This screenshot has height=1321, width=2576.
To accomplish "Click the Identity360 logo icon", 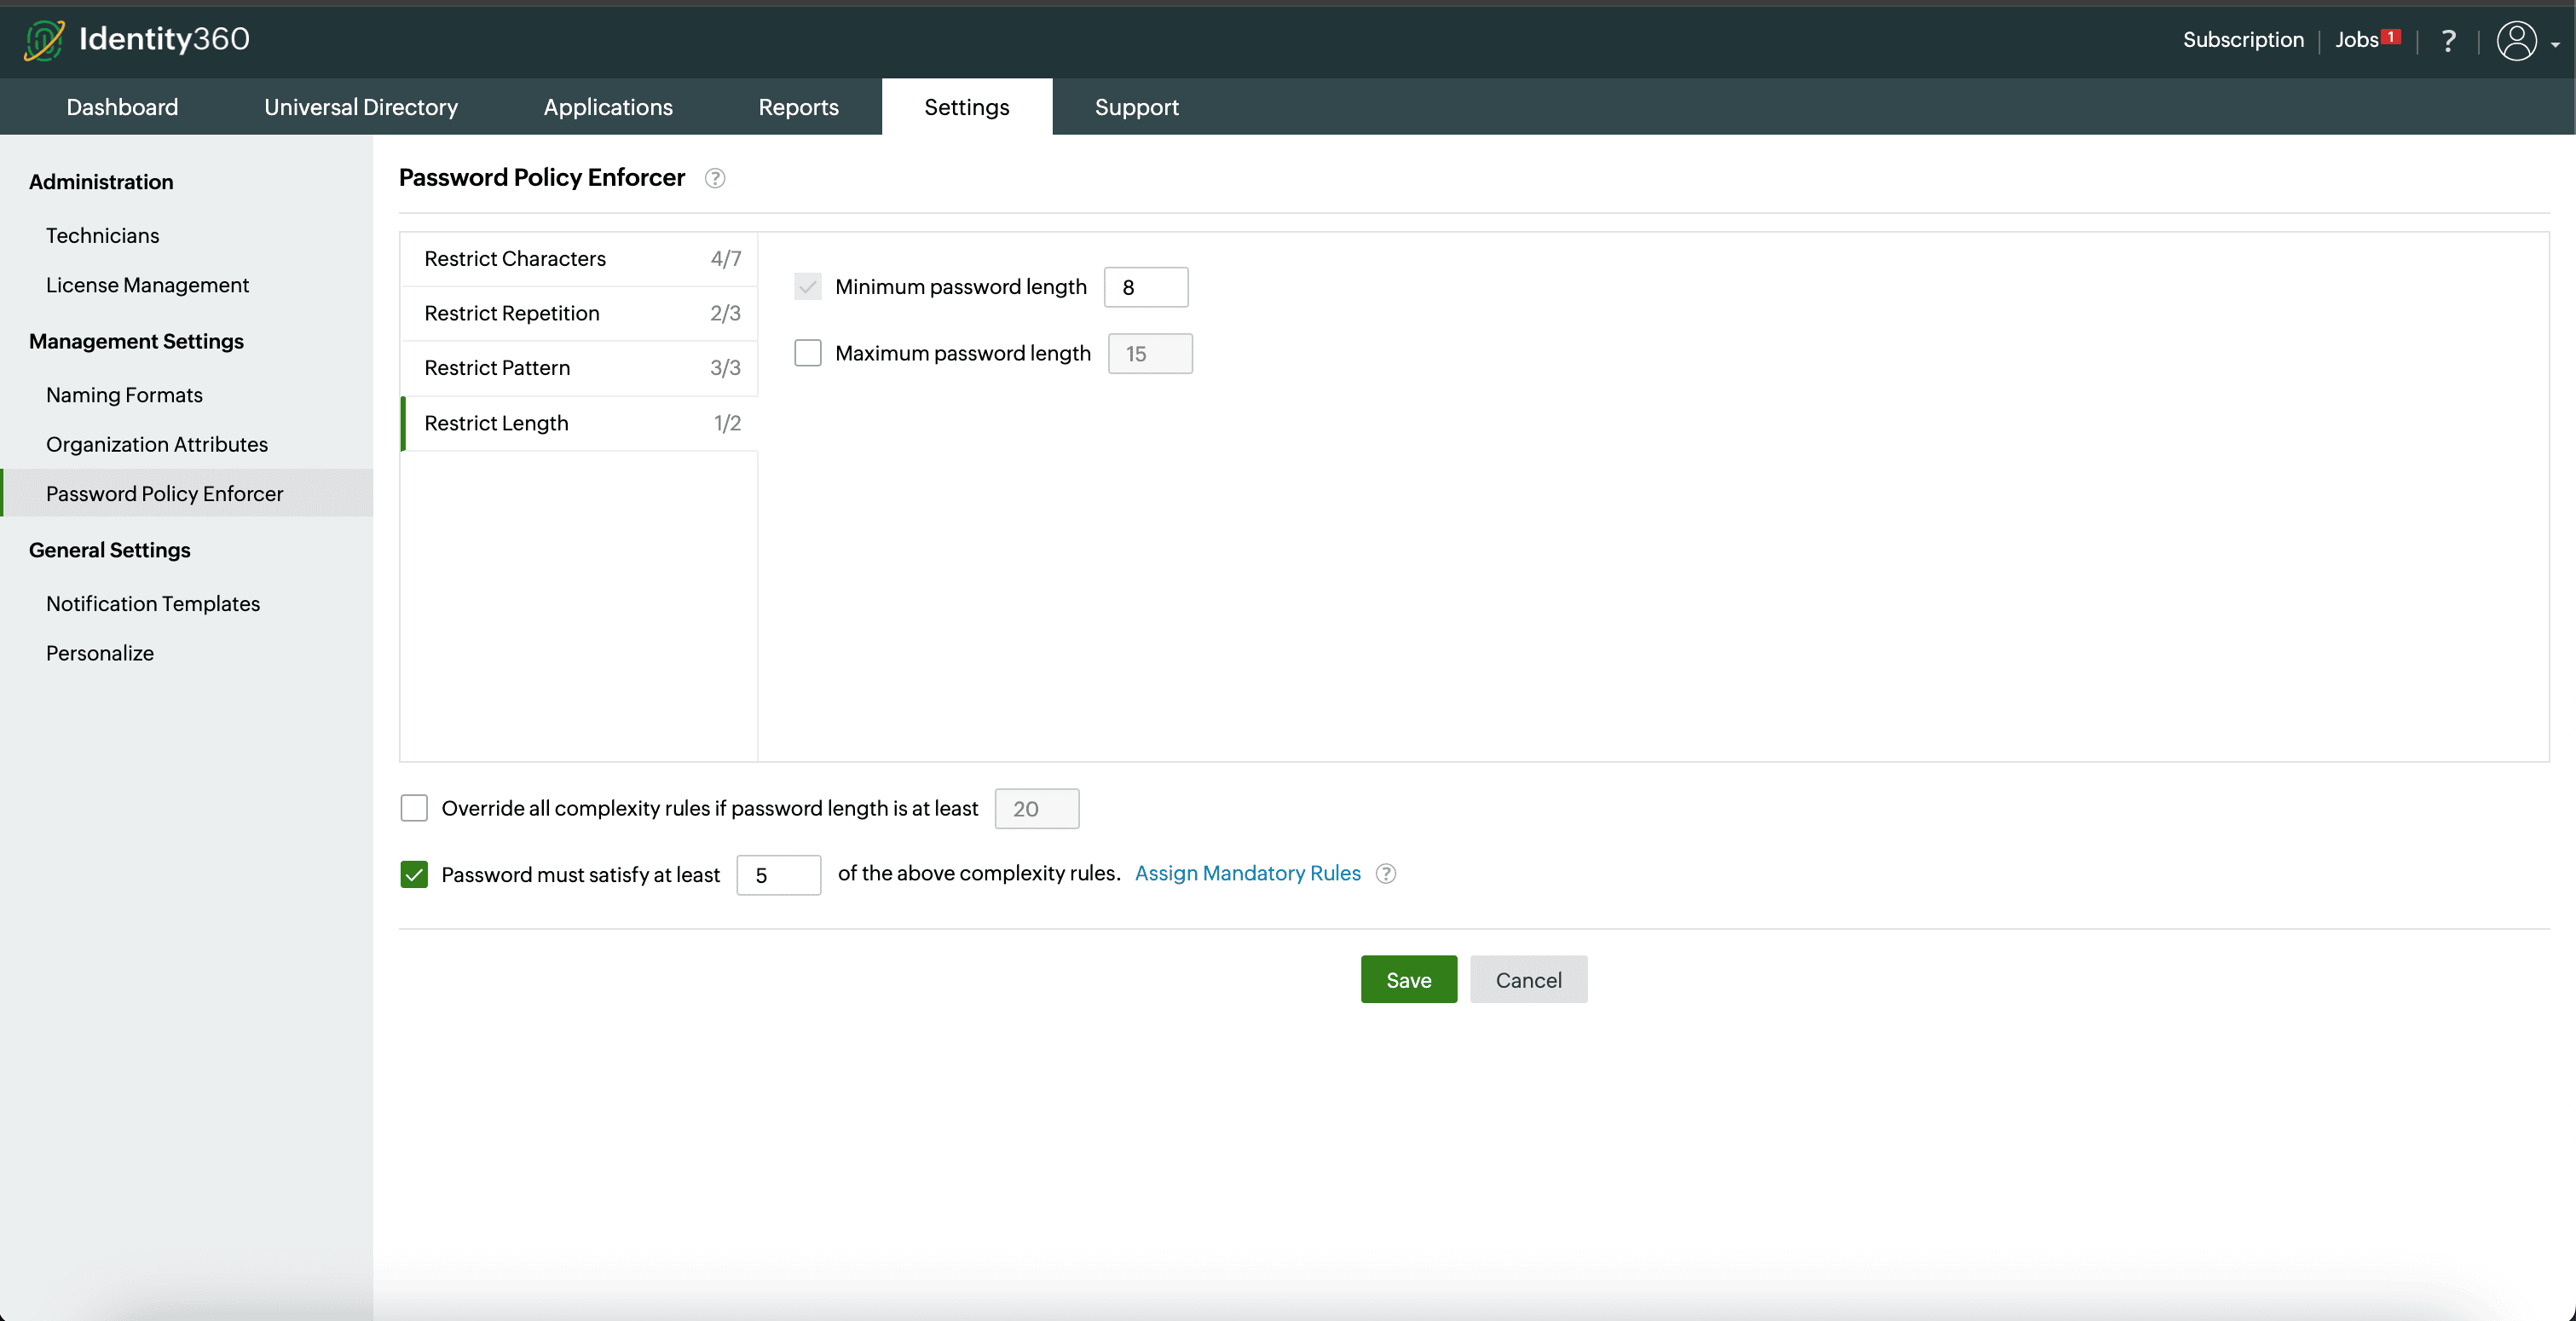I will point(44,40).
